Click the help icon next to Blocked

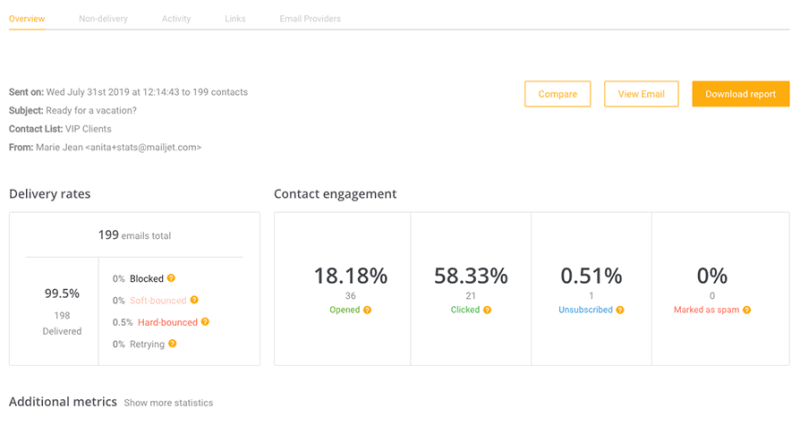171,278
